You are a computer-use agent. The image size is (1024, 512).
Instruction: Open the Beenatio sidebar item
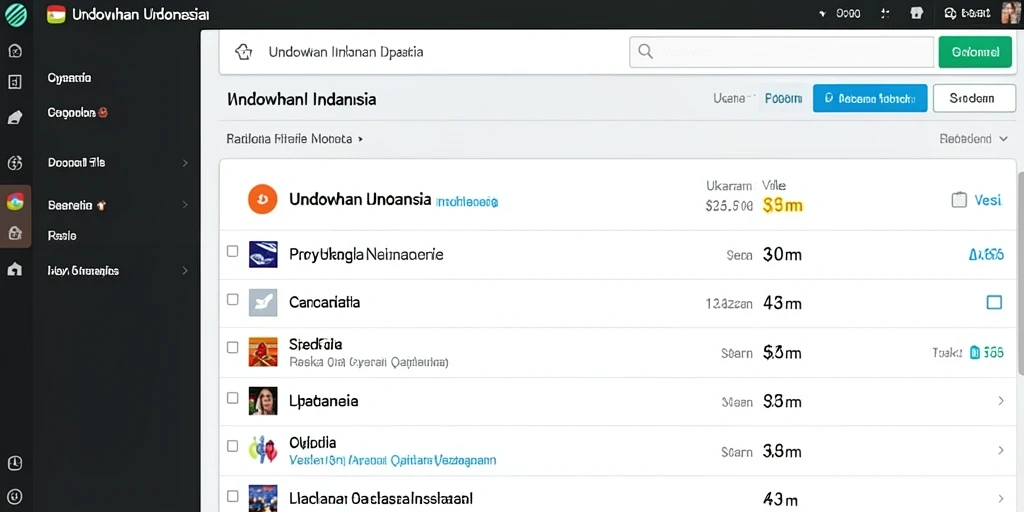point(76,205)
